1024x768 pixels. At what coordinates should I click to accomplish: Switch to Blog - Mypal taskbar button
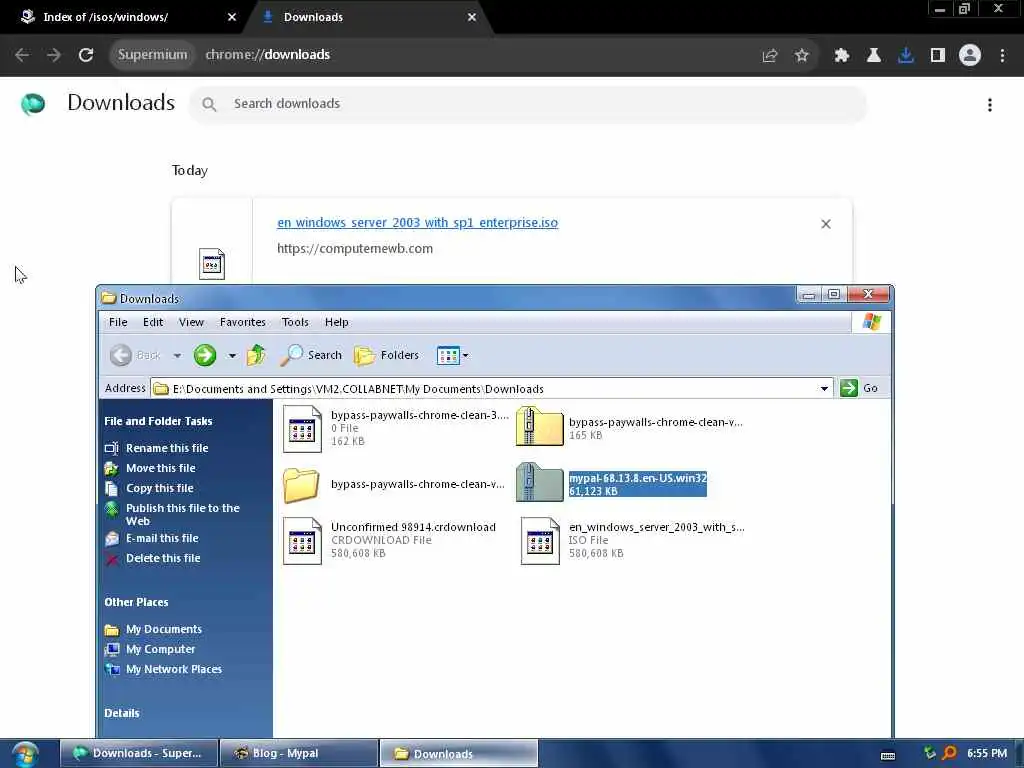pos(299,754)
